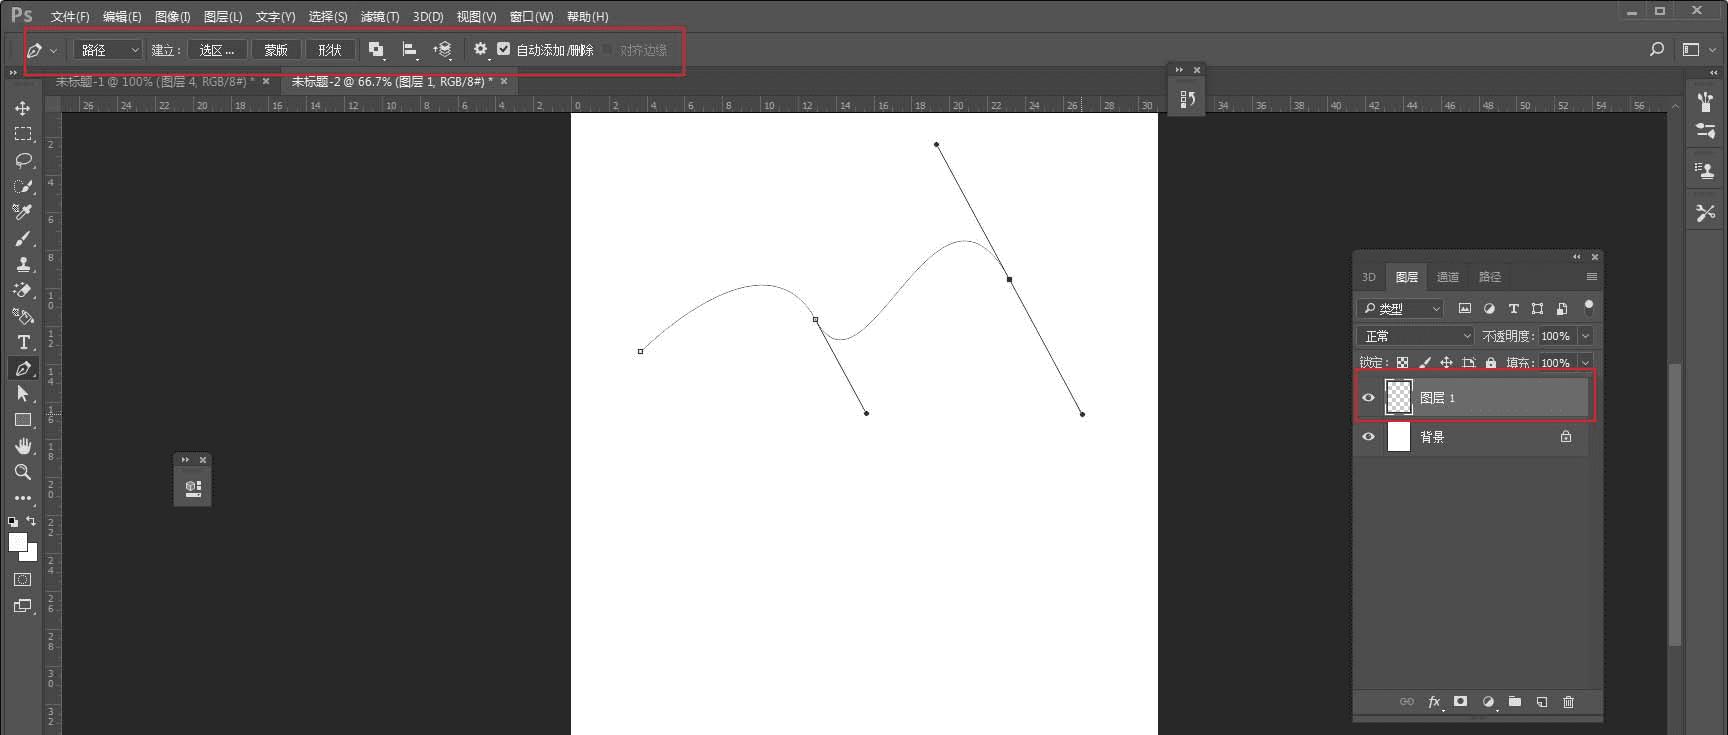Image resolution: width=1728 pixels, height=735 pixels.
Task: Open path alignment options
Action: [x=409, y=50]
